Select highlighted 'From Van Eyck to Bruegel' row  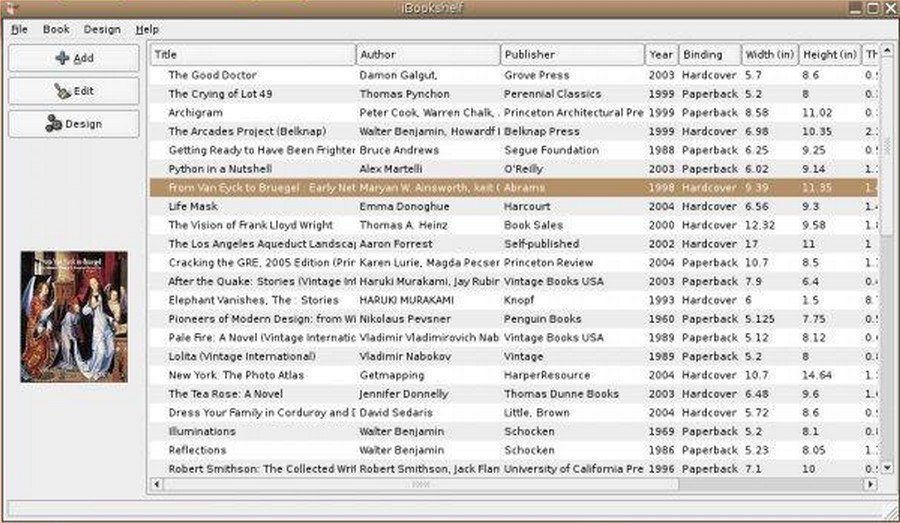pyautogui.click(x=514, y=188)
